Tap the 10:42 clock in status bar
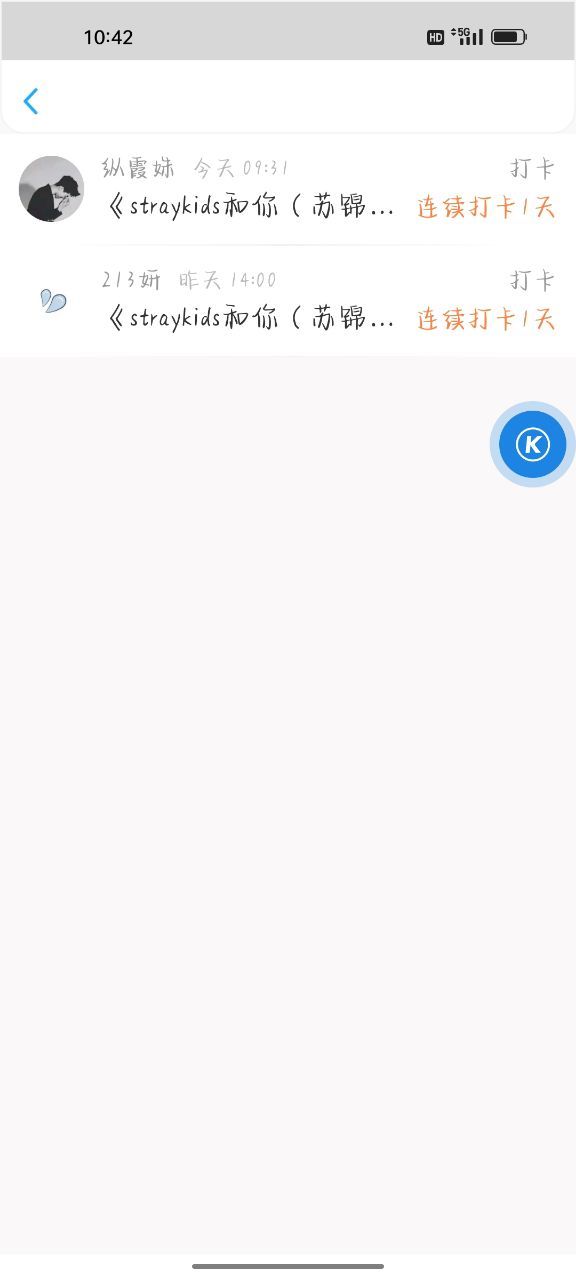This screenshot has height=1280, width=576. (108, 37)
